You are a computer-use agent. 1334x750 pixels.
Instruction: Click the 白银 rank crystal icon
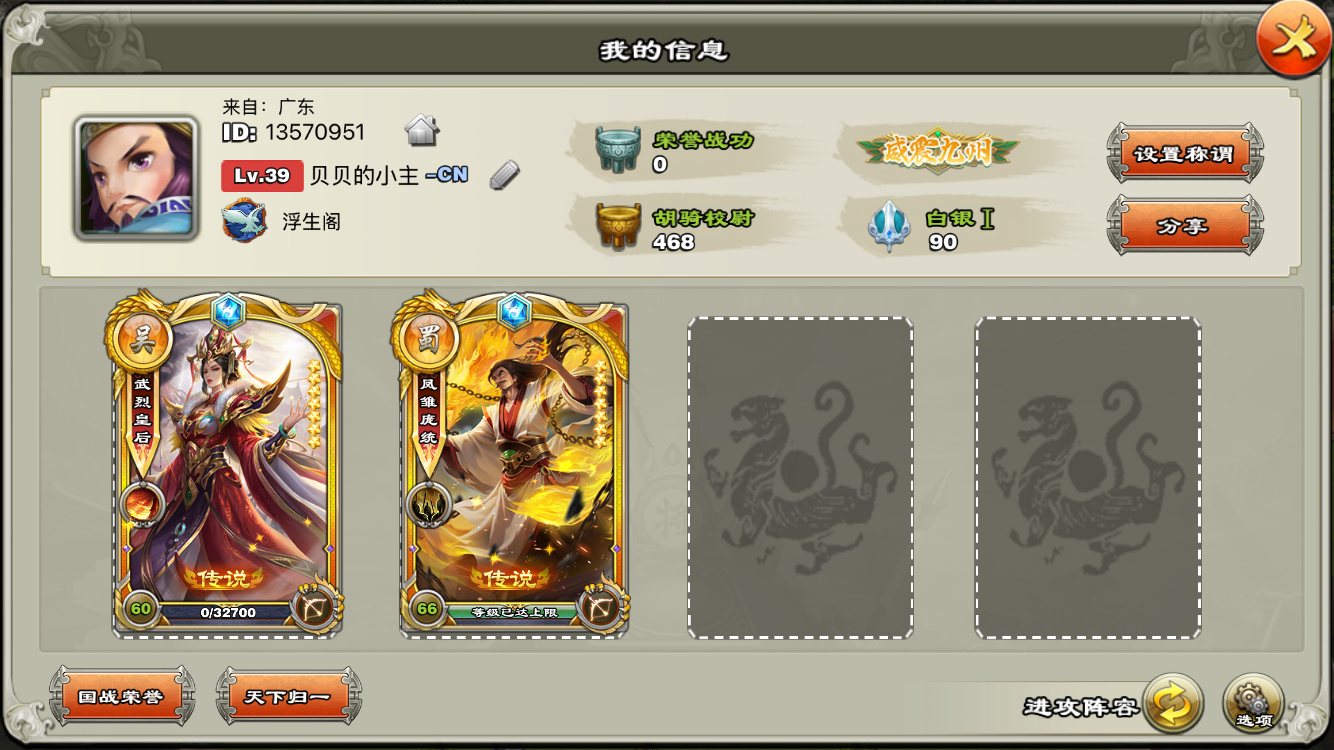888,226
